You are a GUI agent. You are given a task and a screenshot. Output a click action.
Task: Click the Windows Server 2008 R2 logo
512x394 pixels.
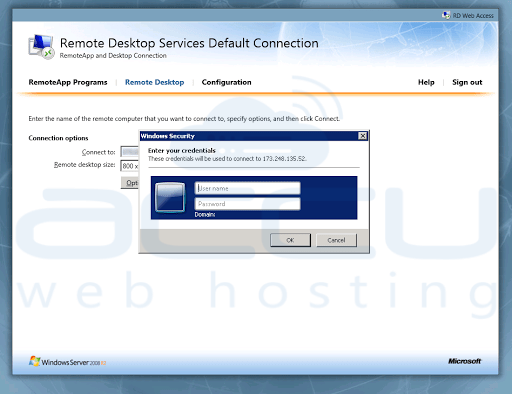tap(67, 362)
